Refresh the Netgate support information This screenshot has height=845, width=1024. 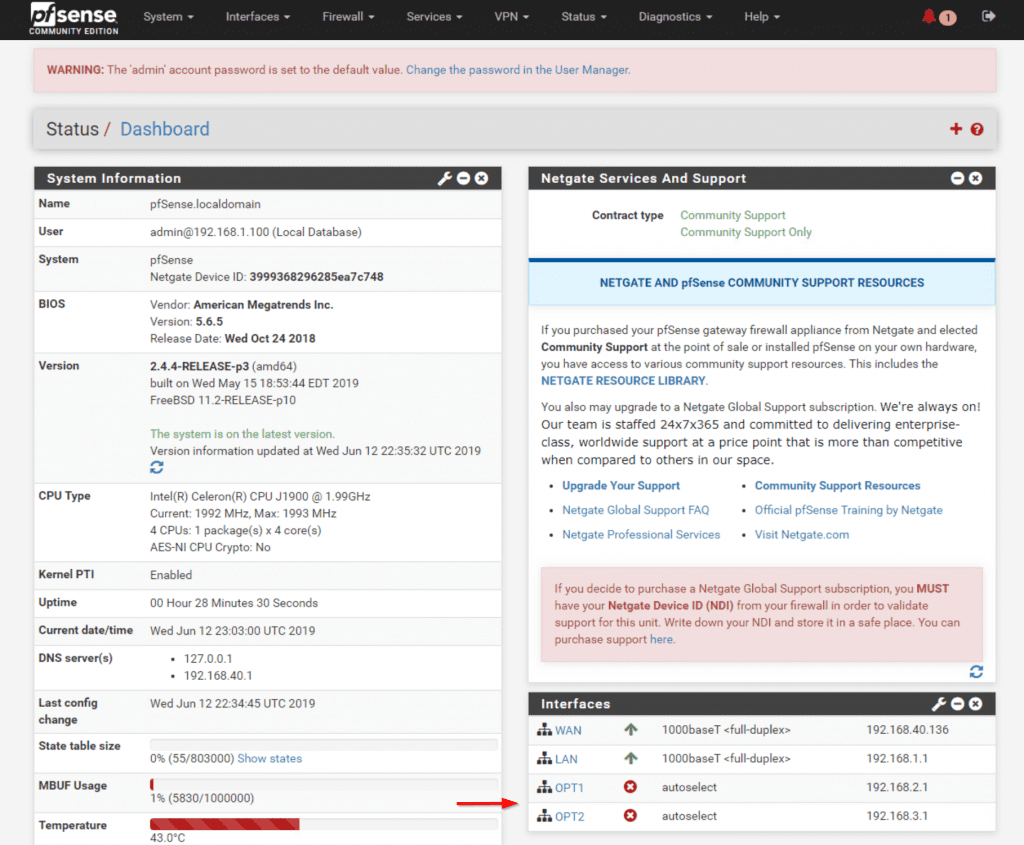click(x=976, y=672)
